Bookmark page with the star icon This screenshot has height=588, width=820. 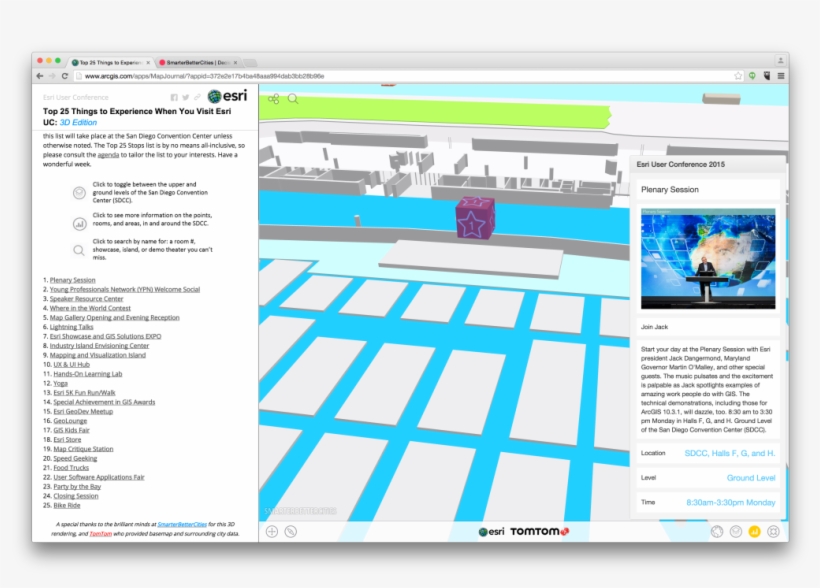coord(738,76)
